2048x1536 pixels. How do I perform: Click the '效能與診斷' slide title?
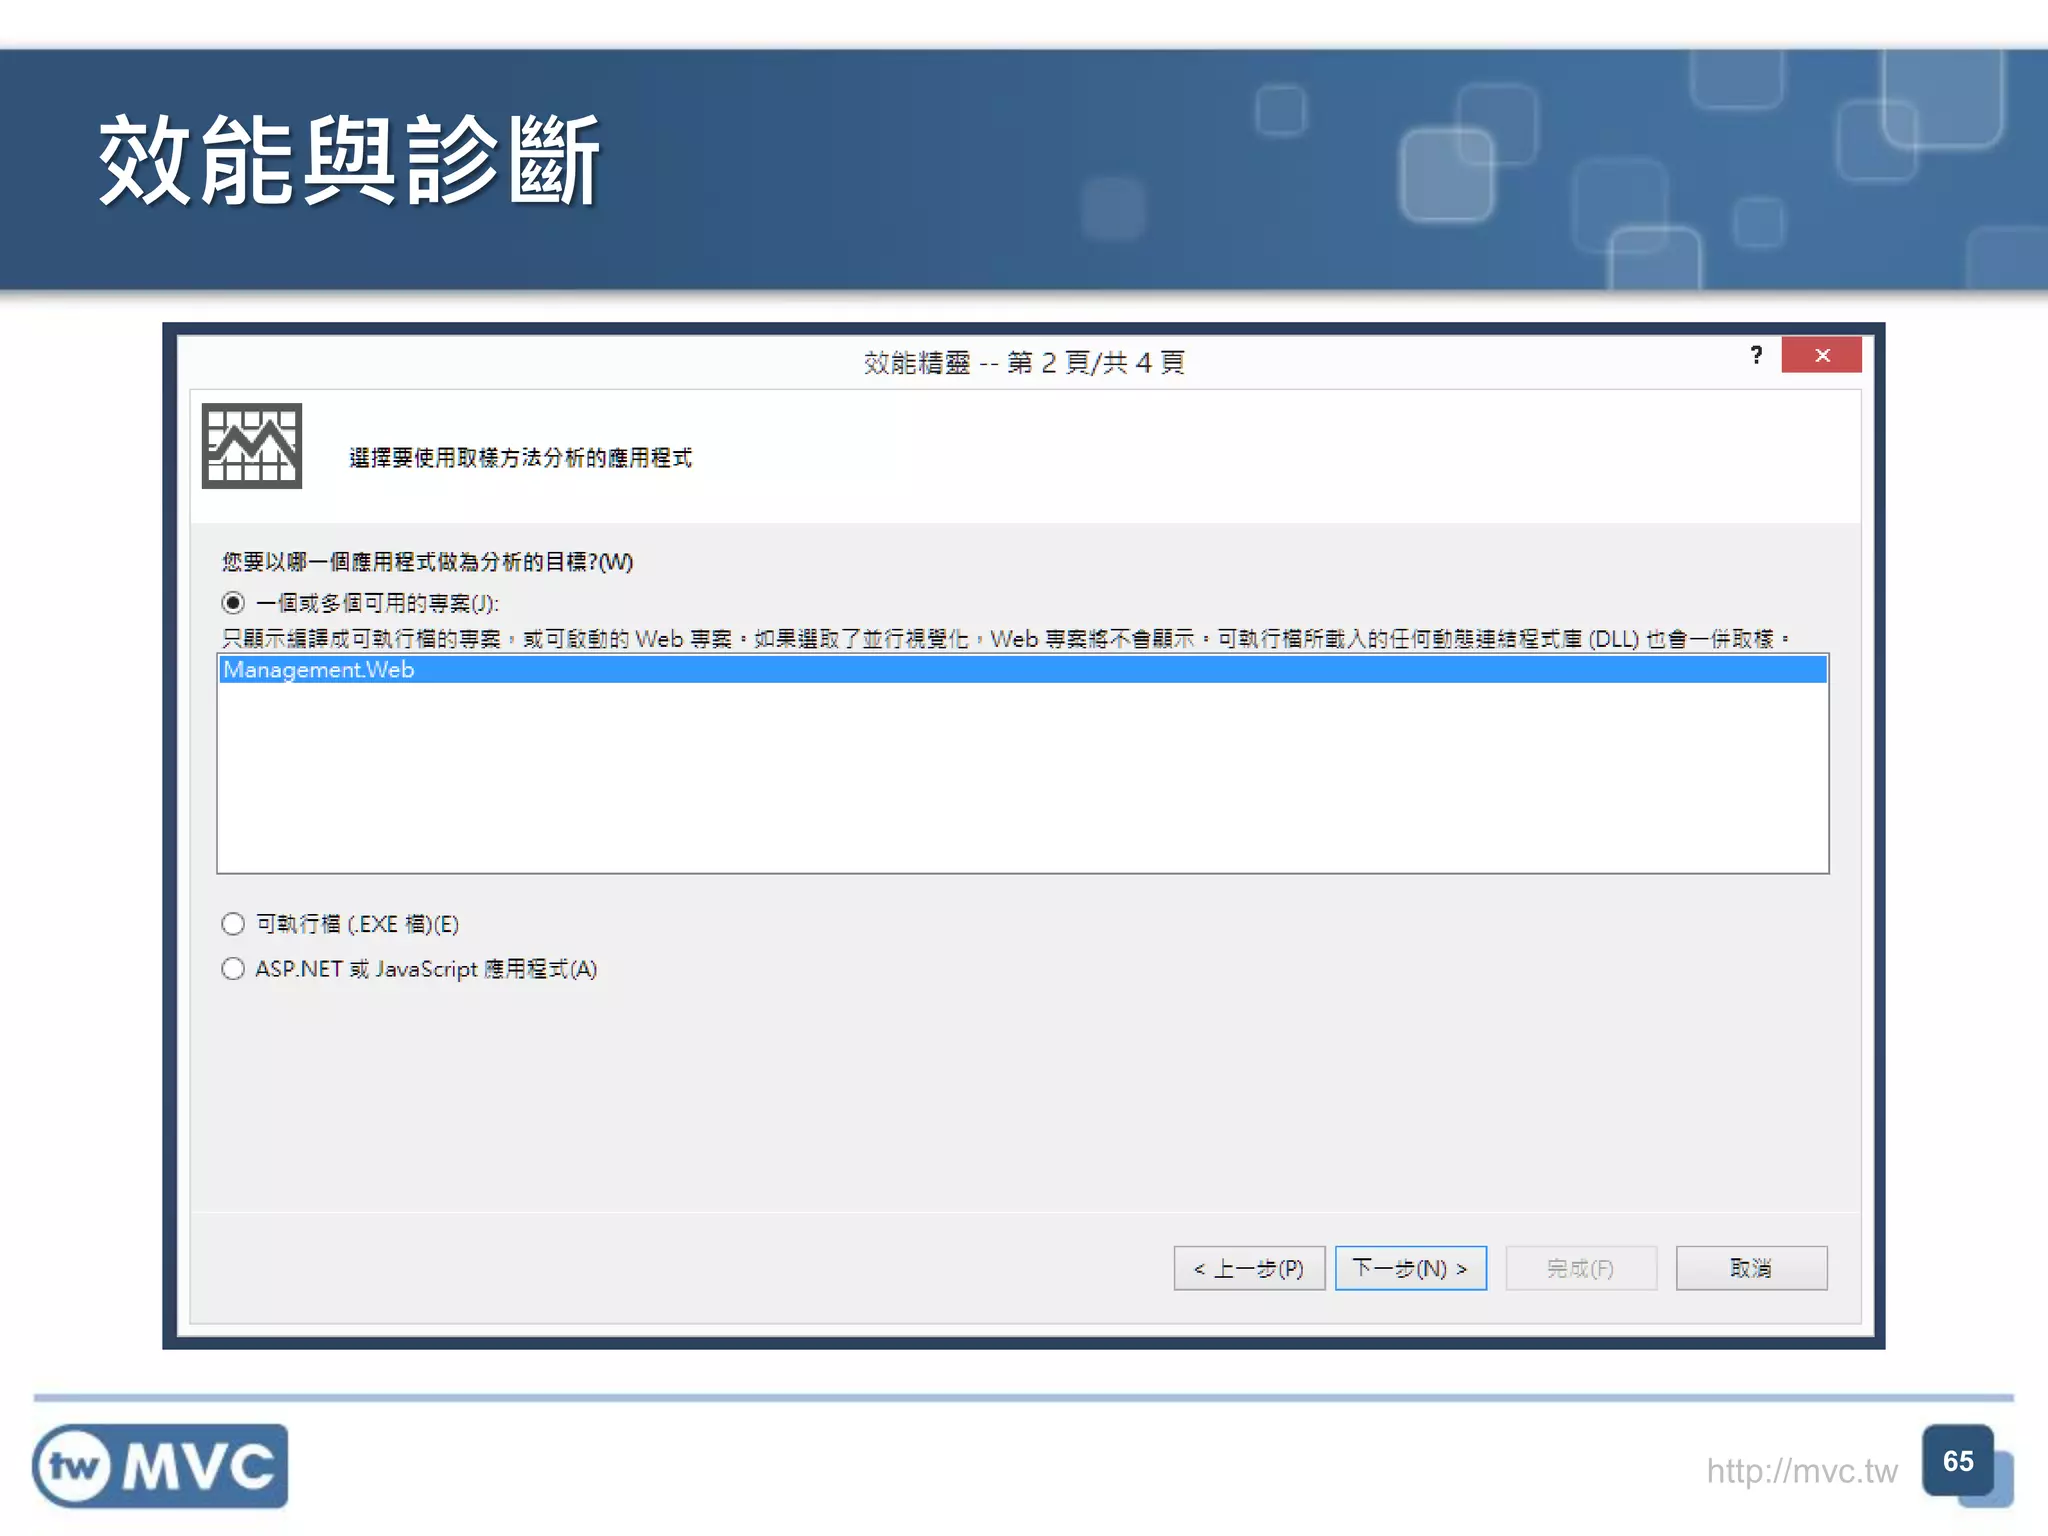pyautogui.click(x=349, y=160)
